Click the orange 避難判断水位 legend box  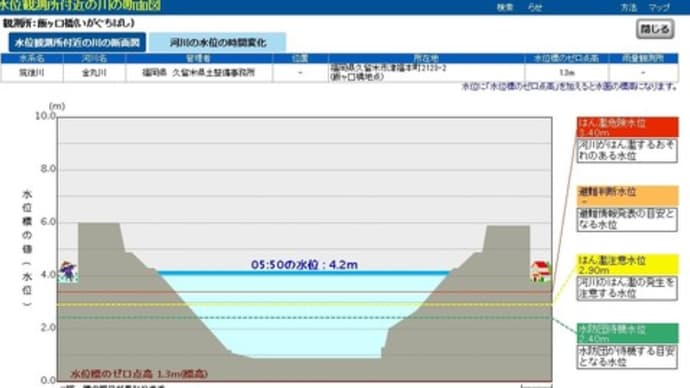tap(627, 196)
